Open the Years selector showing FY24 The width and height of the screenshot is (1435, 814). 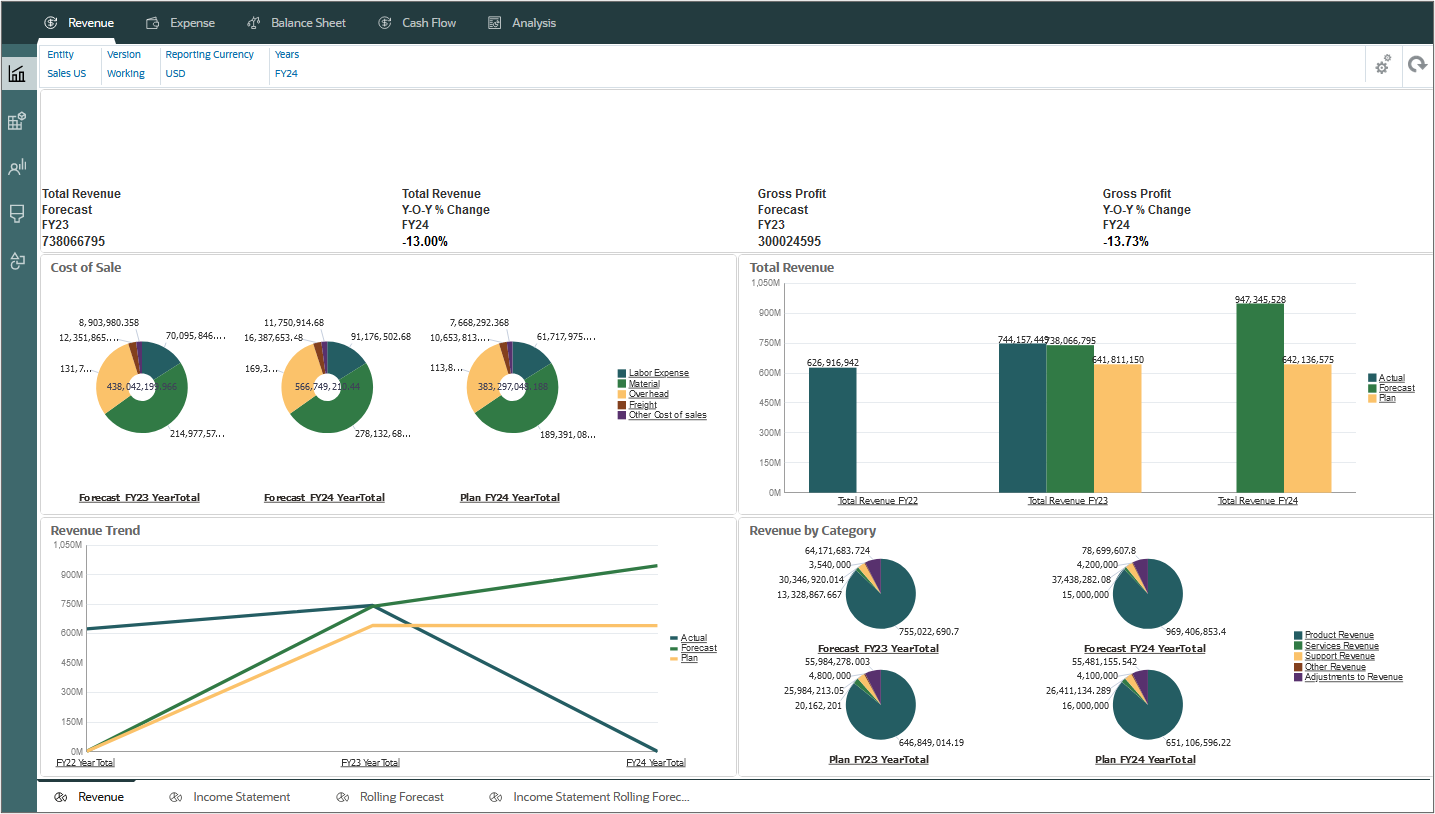click(x=286, y=73)
